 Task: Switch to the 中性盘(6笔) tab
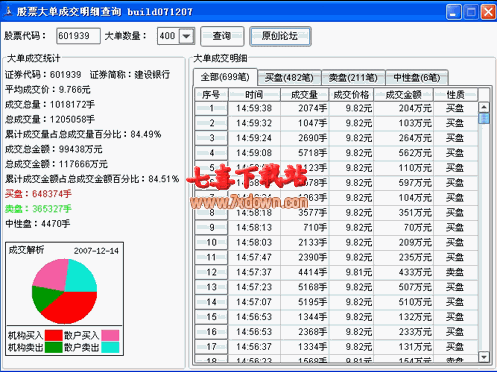417,78
